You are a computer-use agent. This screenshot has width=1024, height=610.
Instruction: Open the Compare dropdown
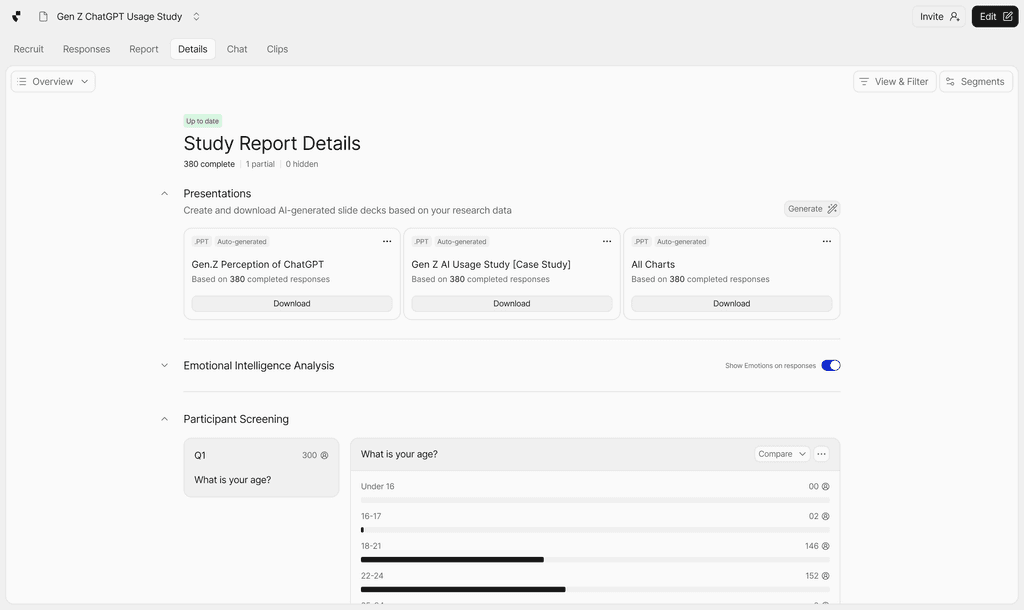(782, 454)
